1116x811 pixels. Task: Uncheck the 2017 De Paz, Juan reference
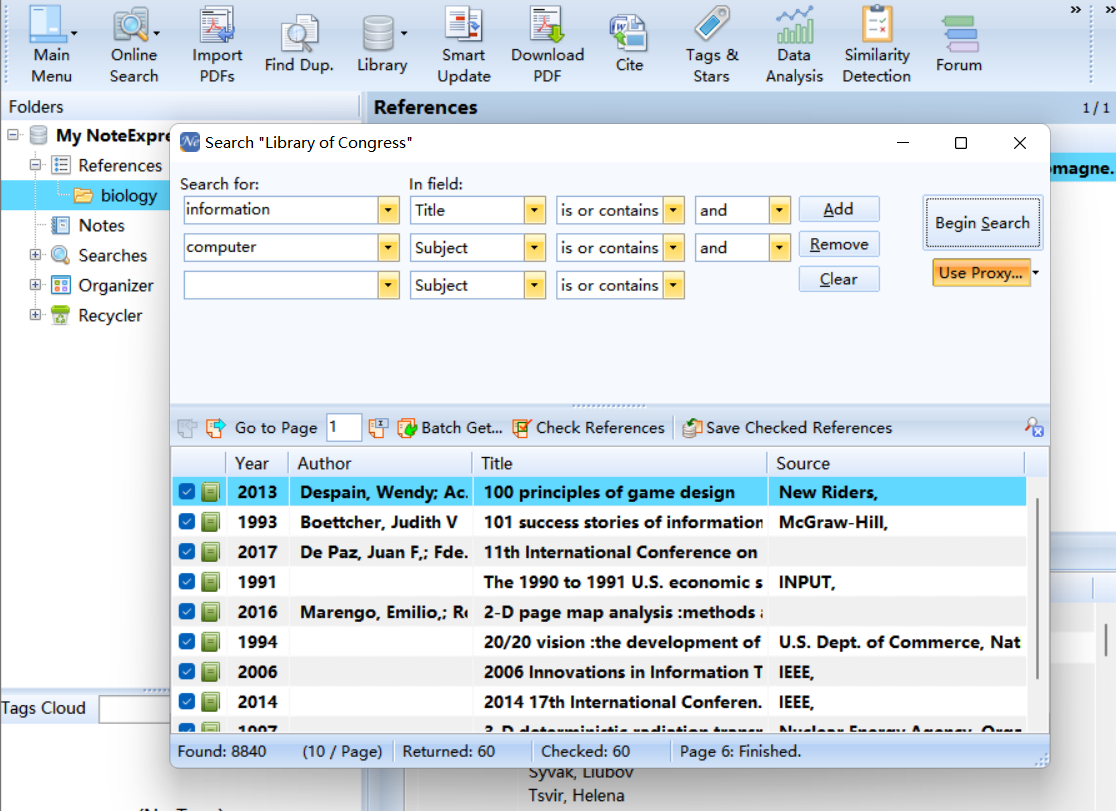[x=186, y=552]
